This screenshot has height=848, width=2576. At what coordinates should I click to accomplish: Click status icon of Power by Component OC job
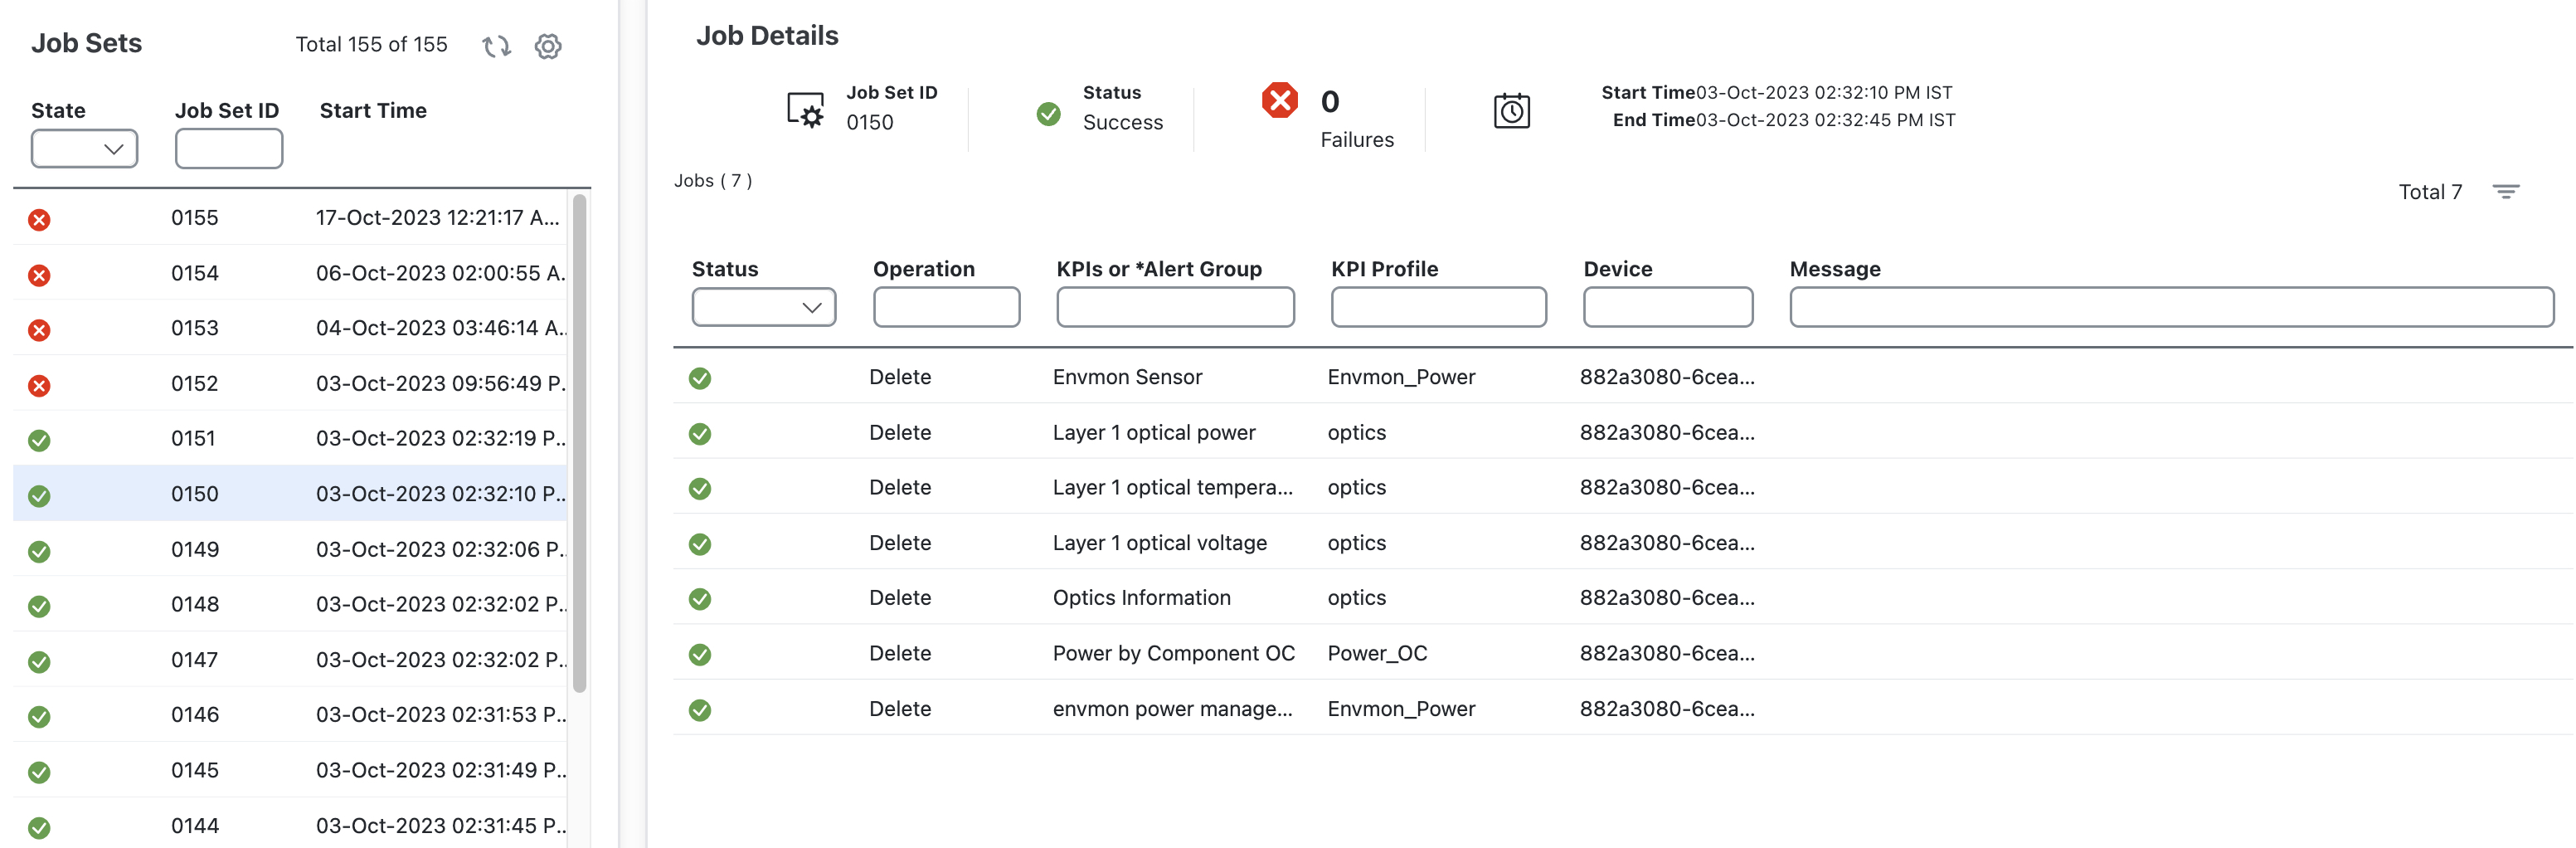pyautogui.click(x=700, y=655)
